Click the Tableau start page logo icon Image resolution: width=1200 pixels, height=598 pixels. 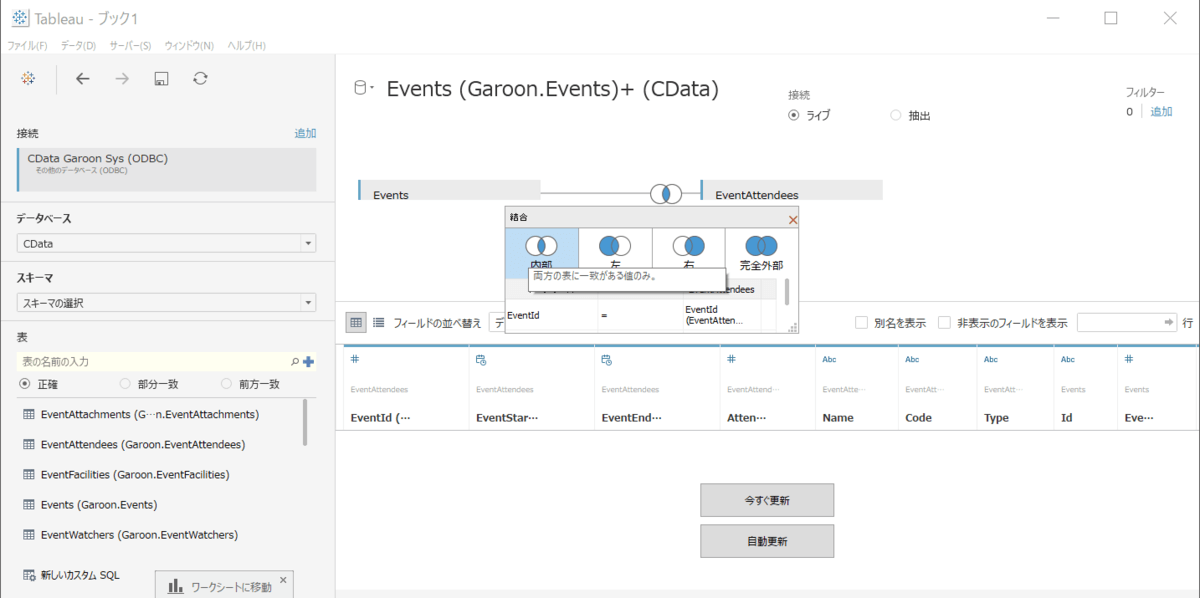tap(28, 78)
